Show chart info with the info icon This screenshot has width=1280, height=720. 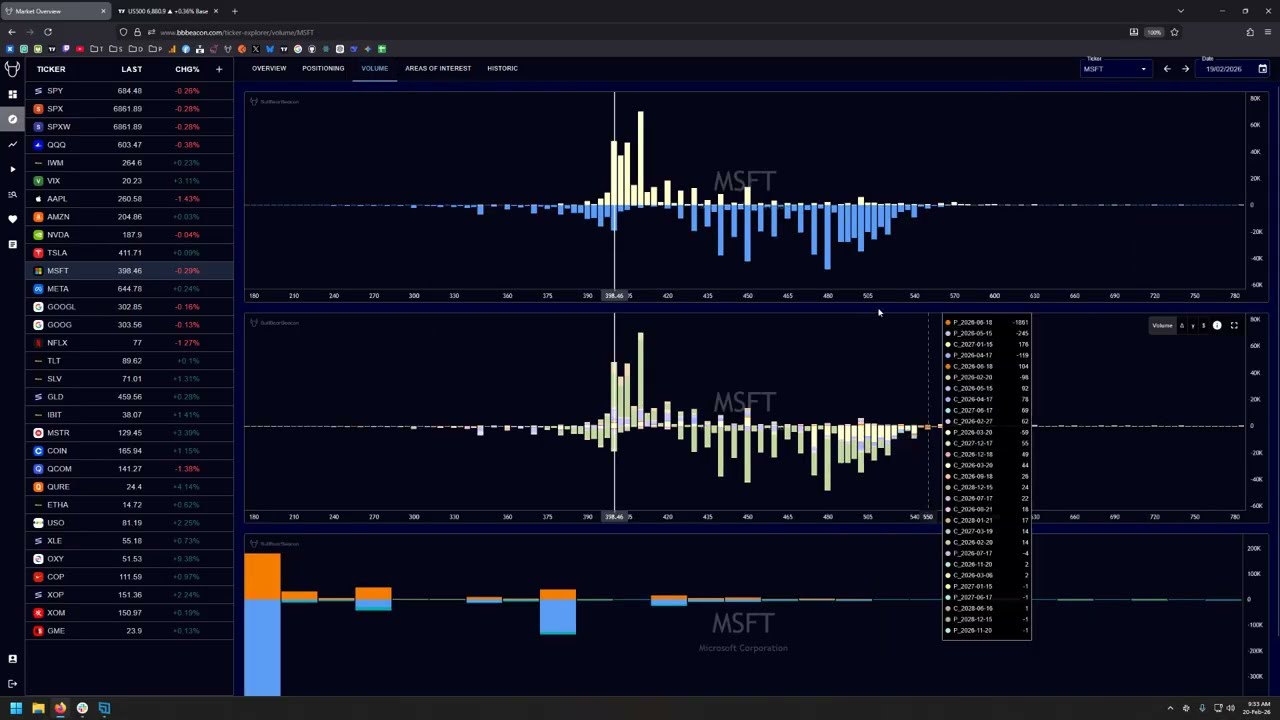pos(1217,325)
